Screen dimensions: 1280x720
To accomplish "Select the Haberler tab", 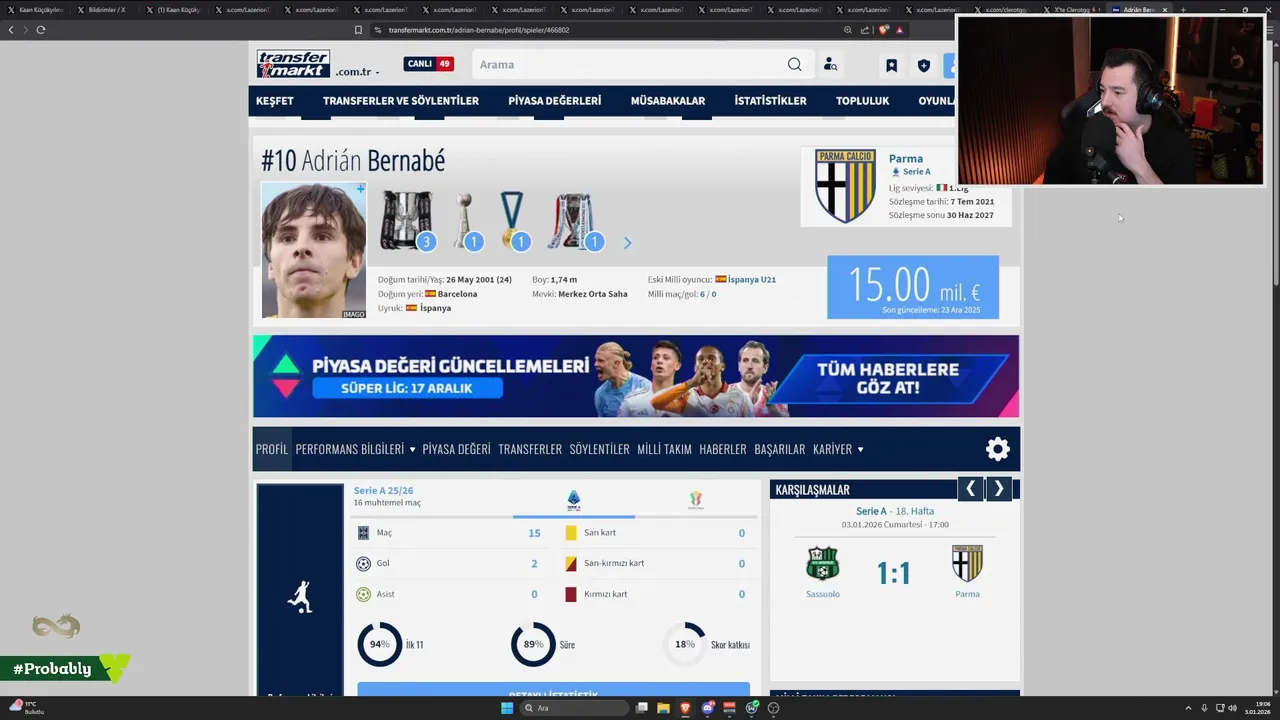I will (723, 449).
